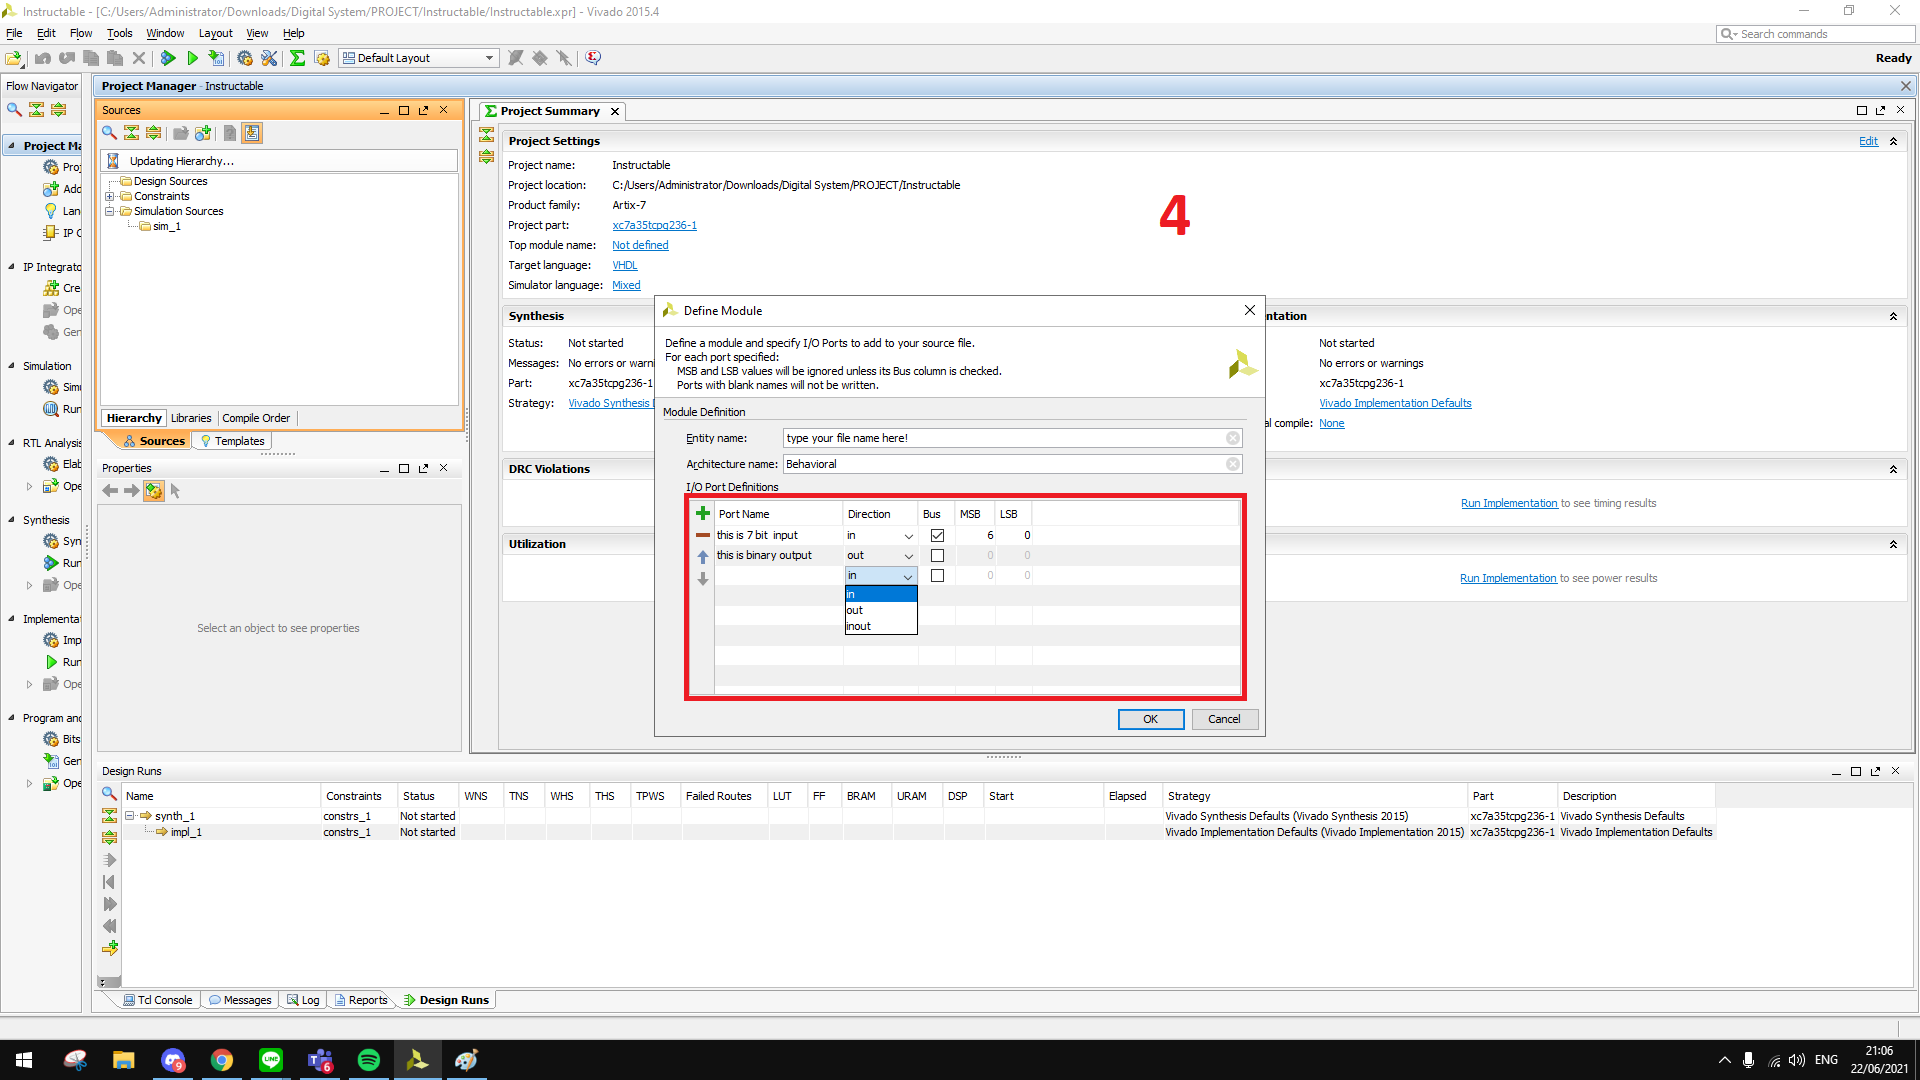
Task: Enable Bus checkbox for the third port row
Action: coord(936,575)
